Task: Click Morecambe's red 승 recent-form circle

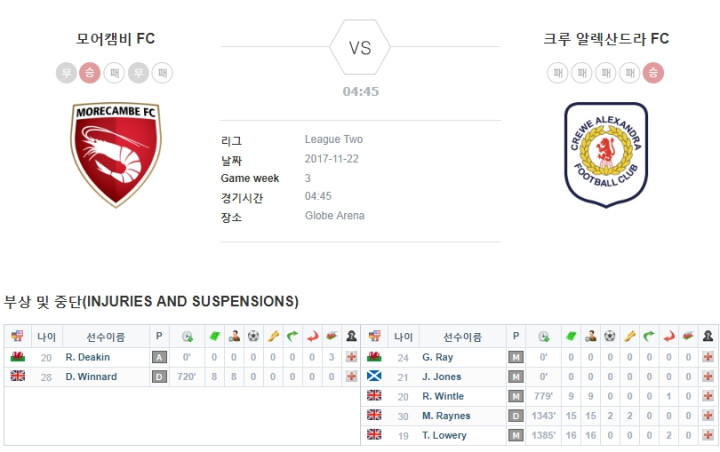Action: pos(90,73)
